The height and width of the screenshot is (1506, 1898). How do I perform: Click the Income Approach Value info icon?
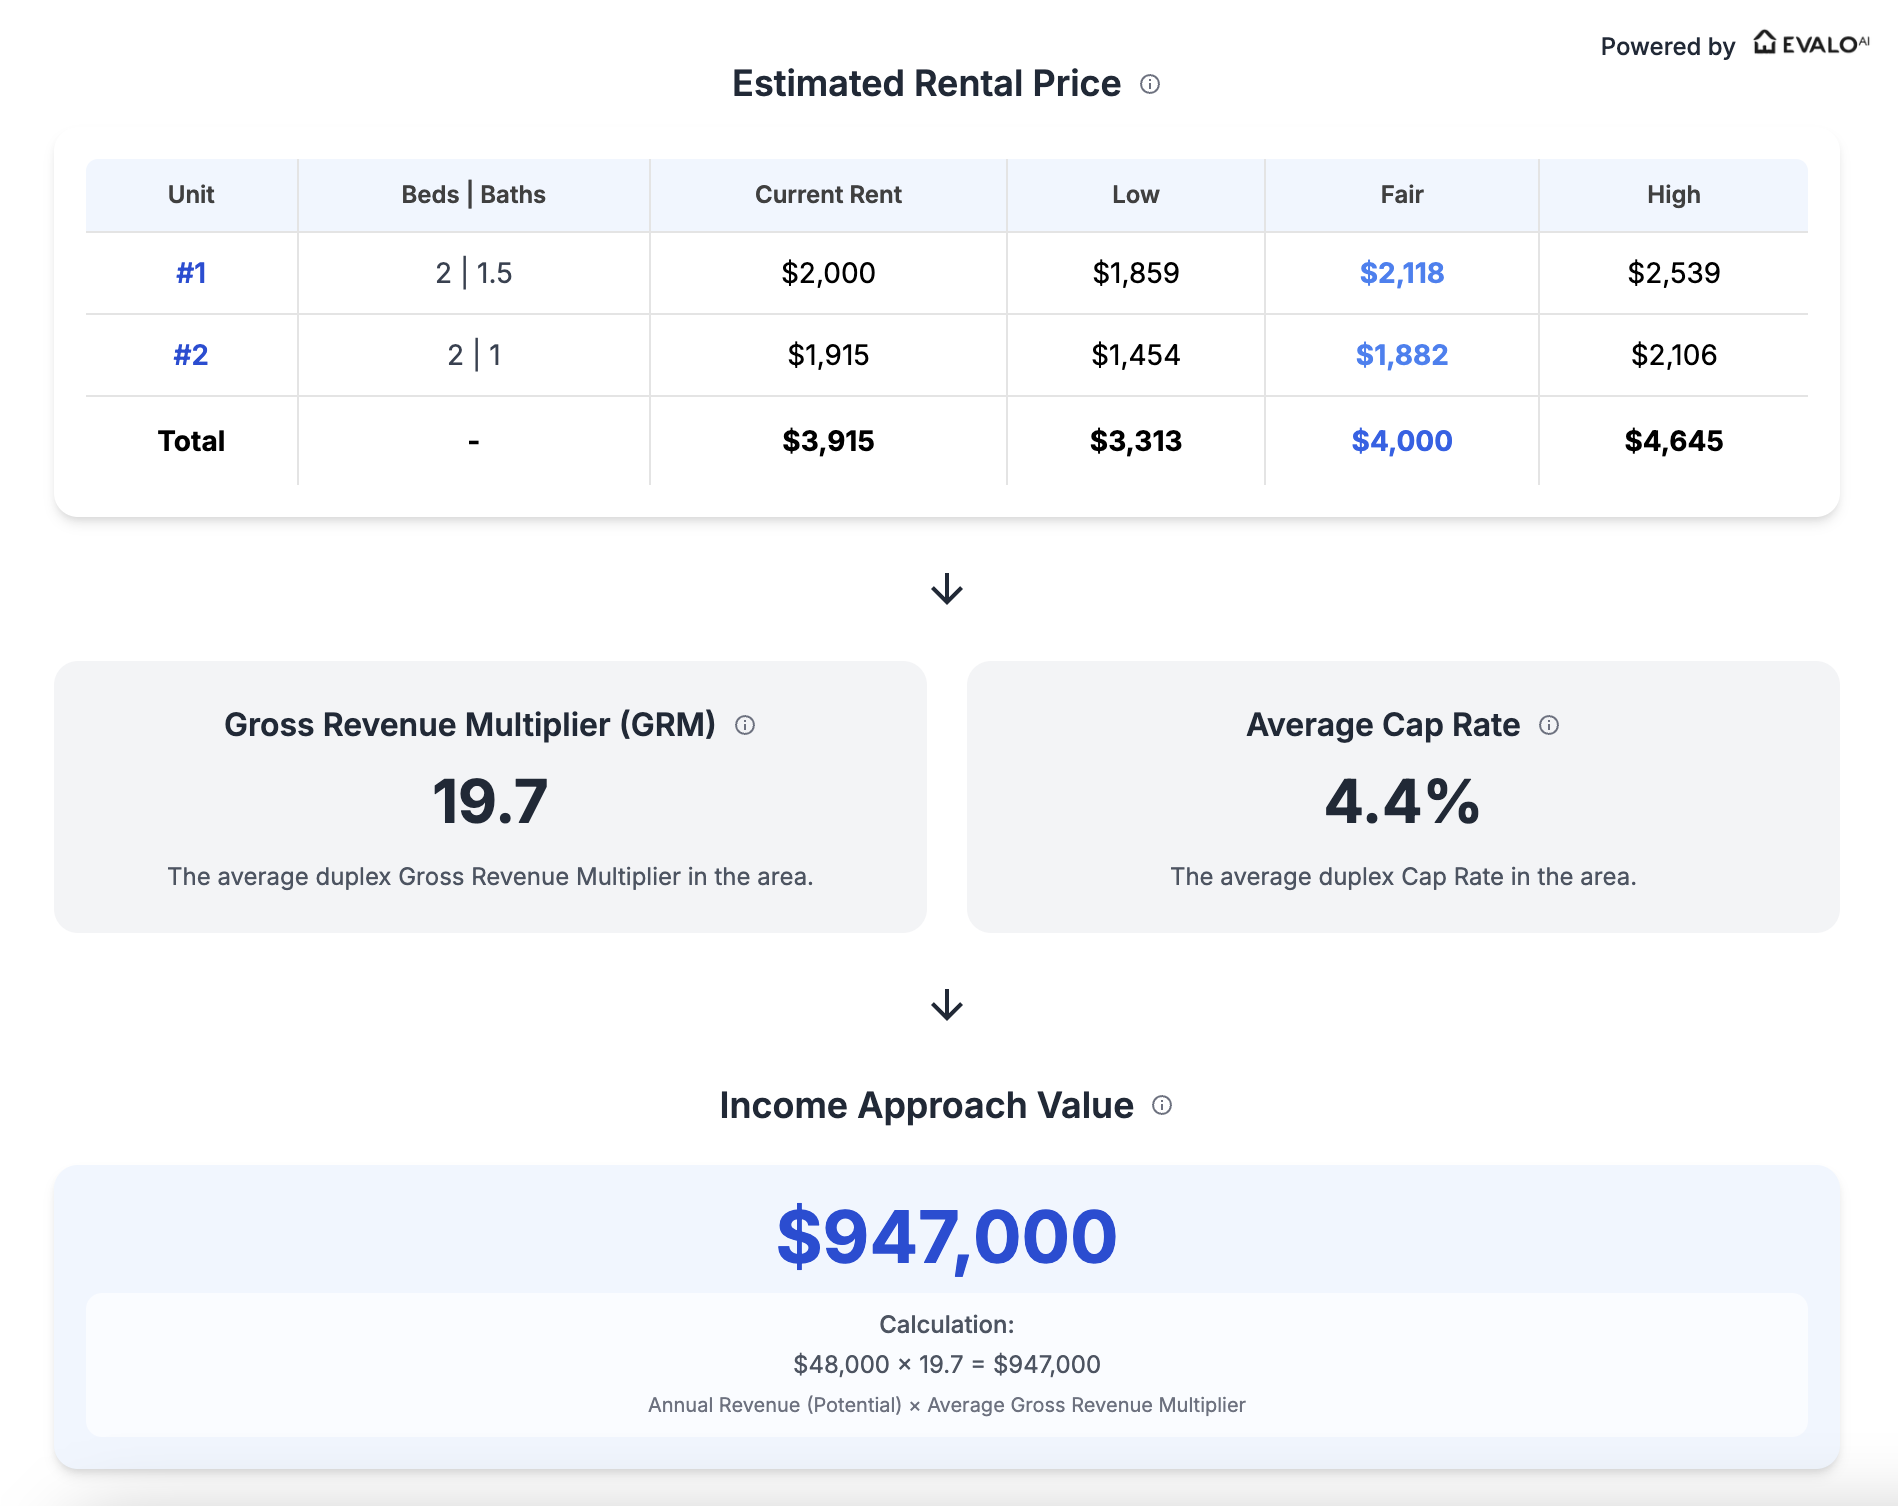click(1162, 1106)
